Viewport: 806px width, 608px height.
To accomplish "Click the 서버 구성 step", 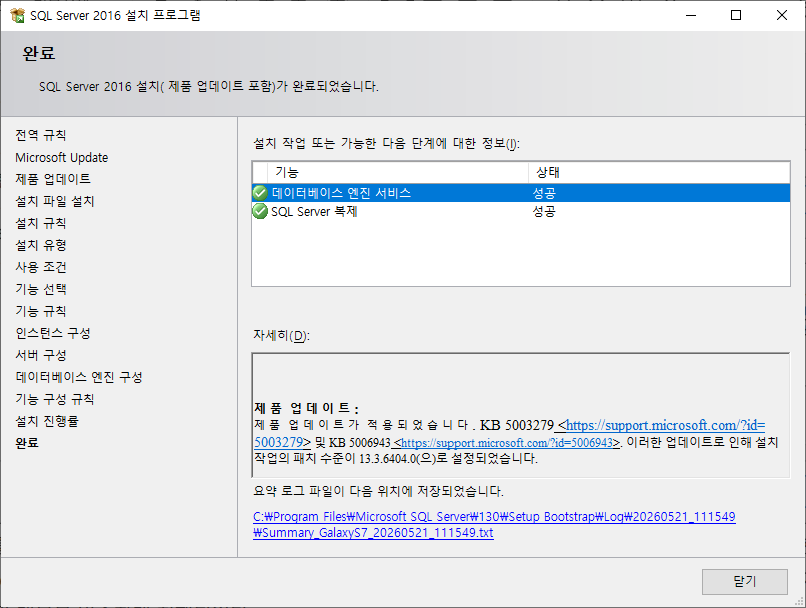I will [x=41, y=355].
